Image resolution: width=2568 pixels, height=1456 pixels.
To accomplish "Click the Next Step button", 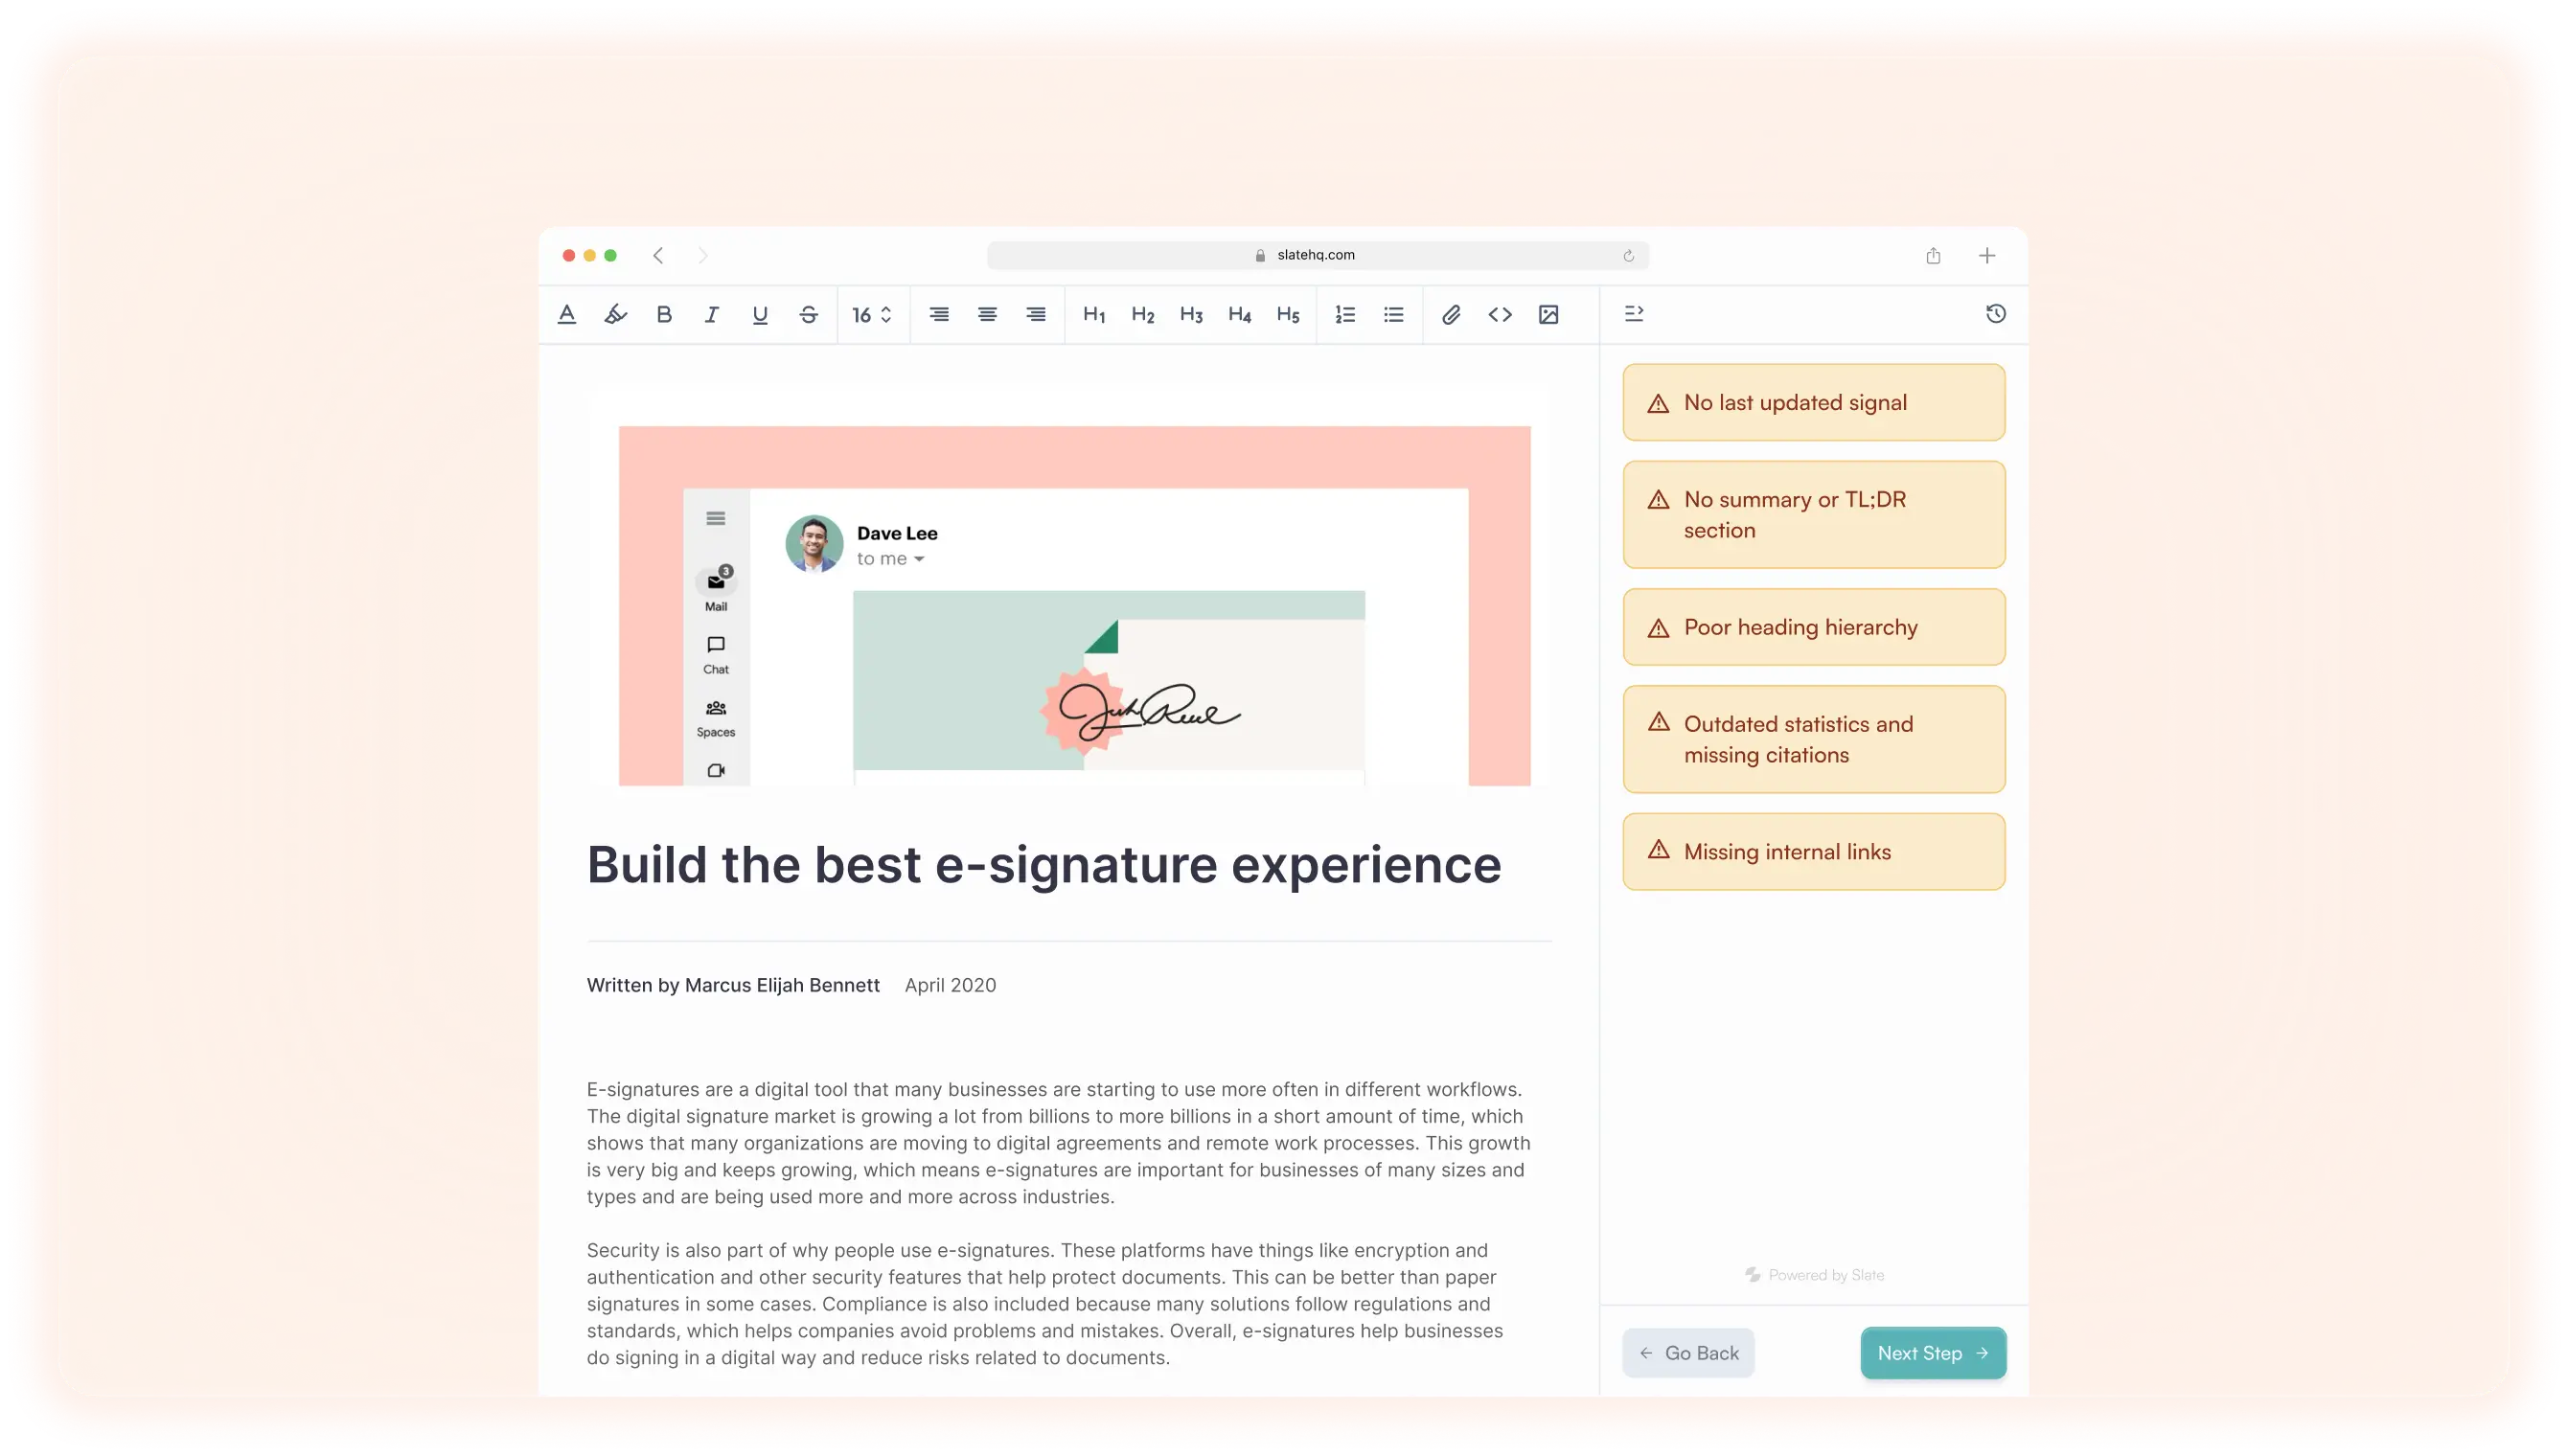I will click(1932, 1352).
